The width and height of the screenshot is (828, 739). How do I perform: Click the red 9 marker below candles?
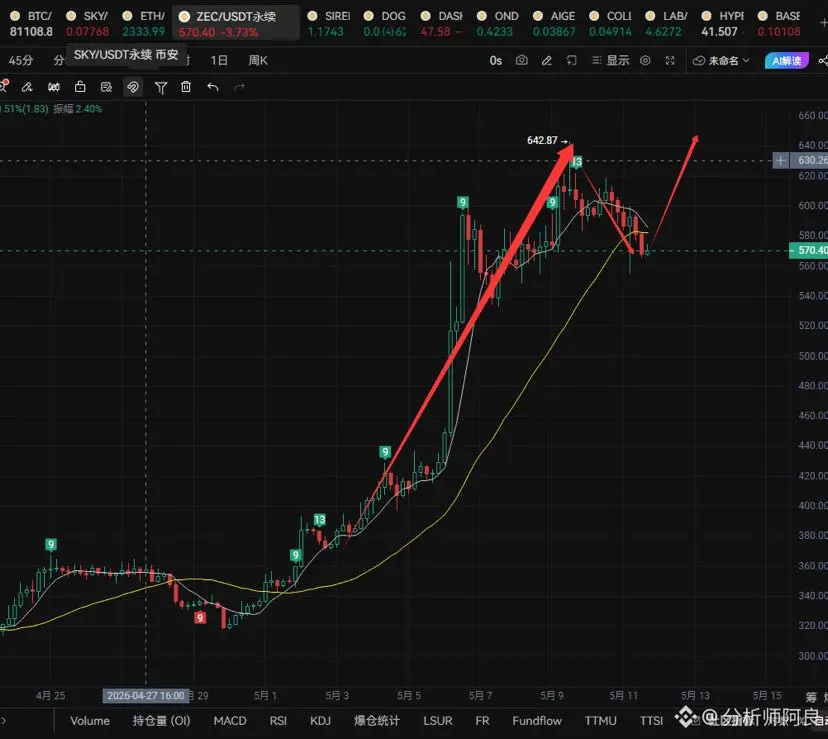click(x=200, y=617)
